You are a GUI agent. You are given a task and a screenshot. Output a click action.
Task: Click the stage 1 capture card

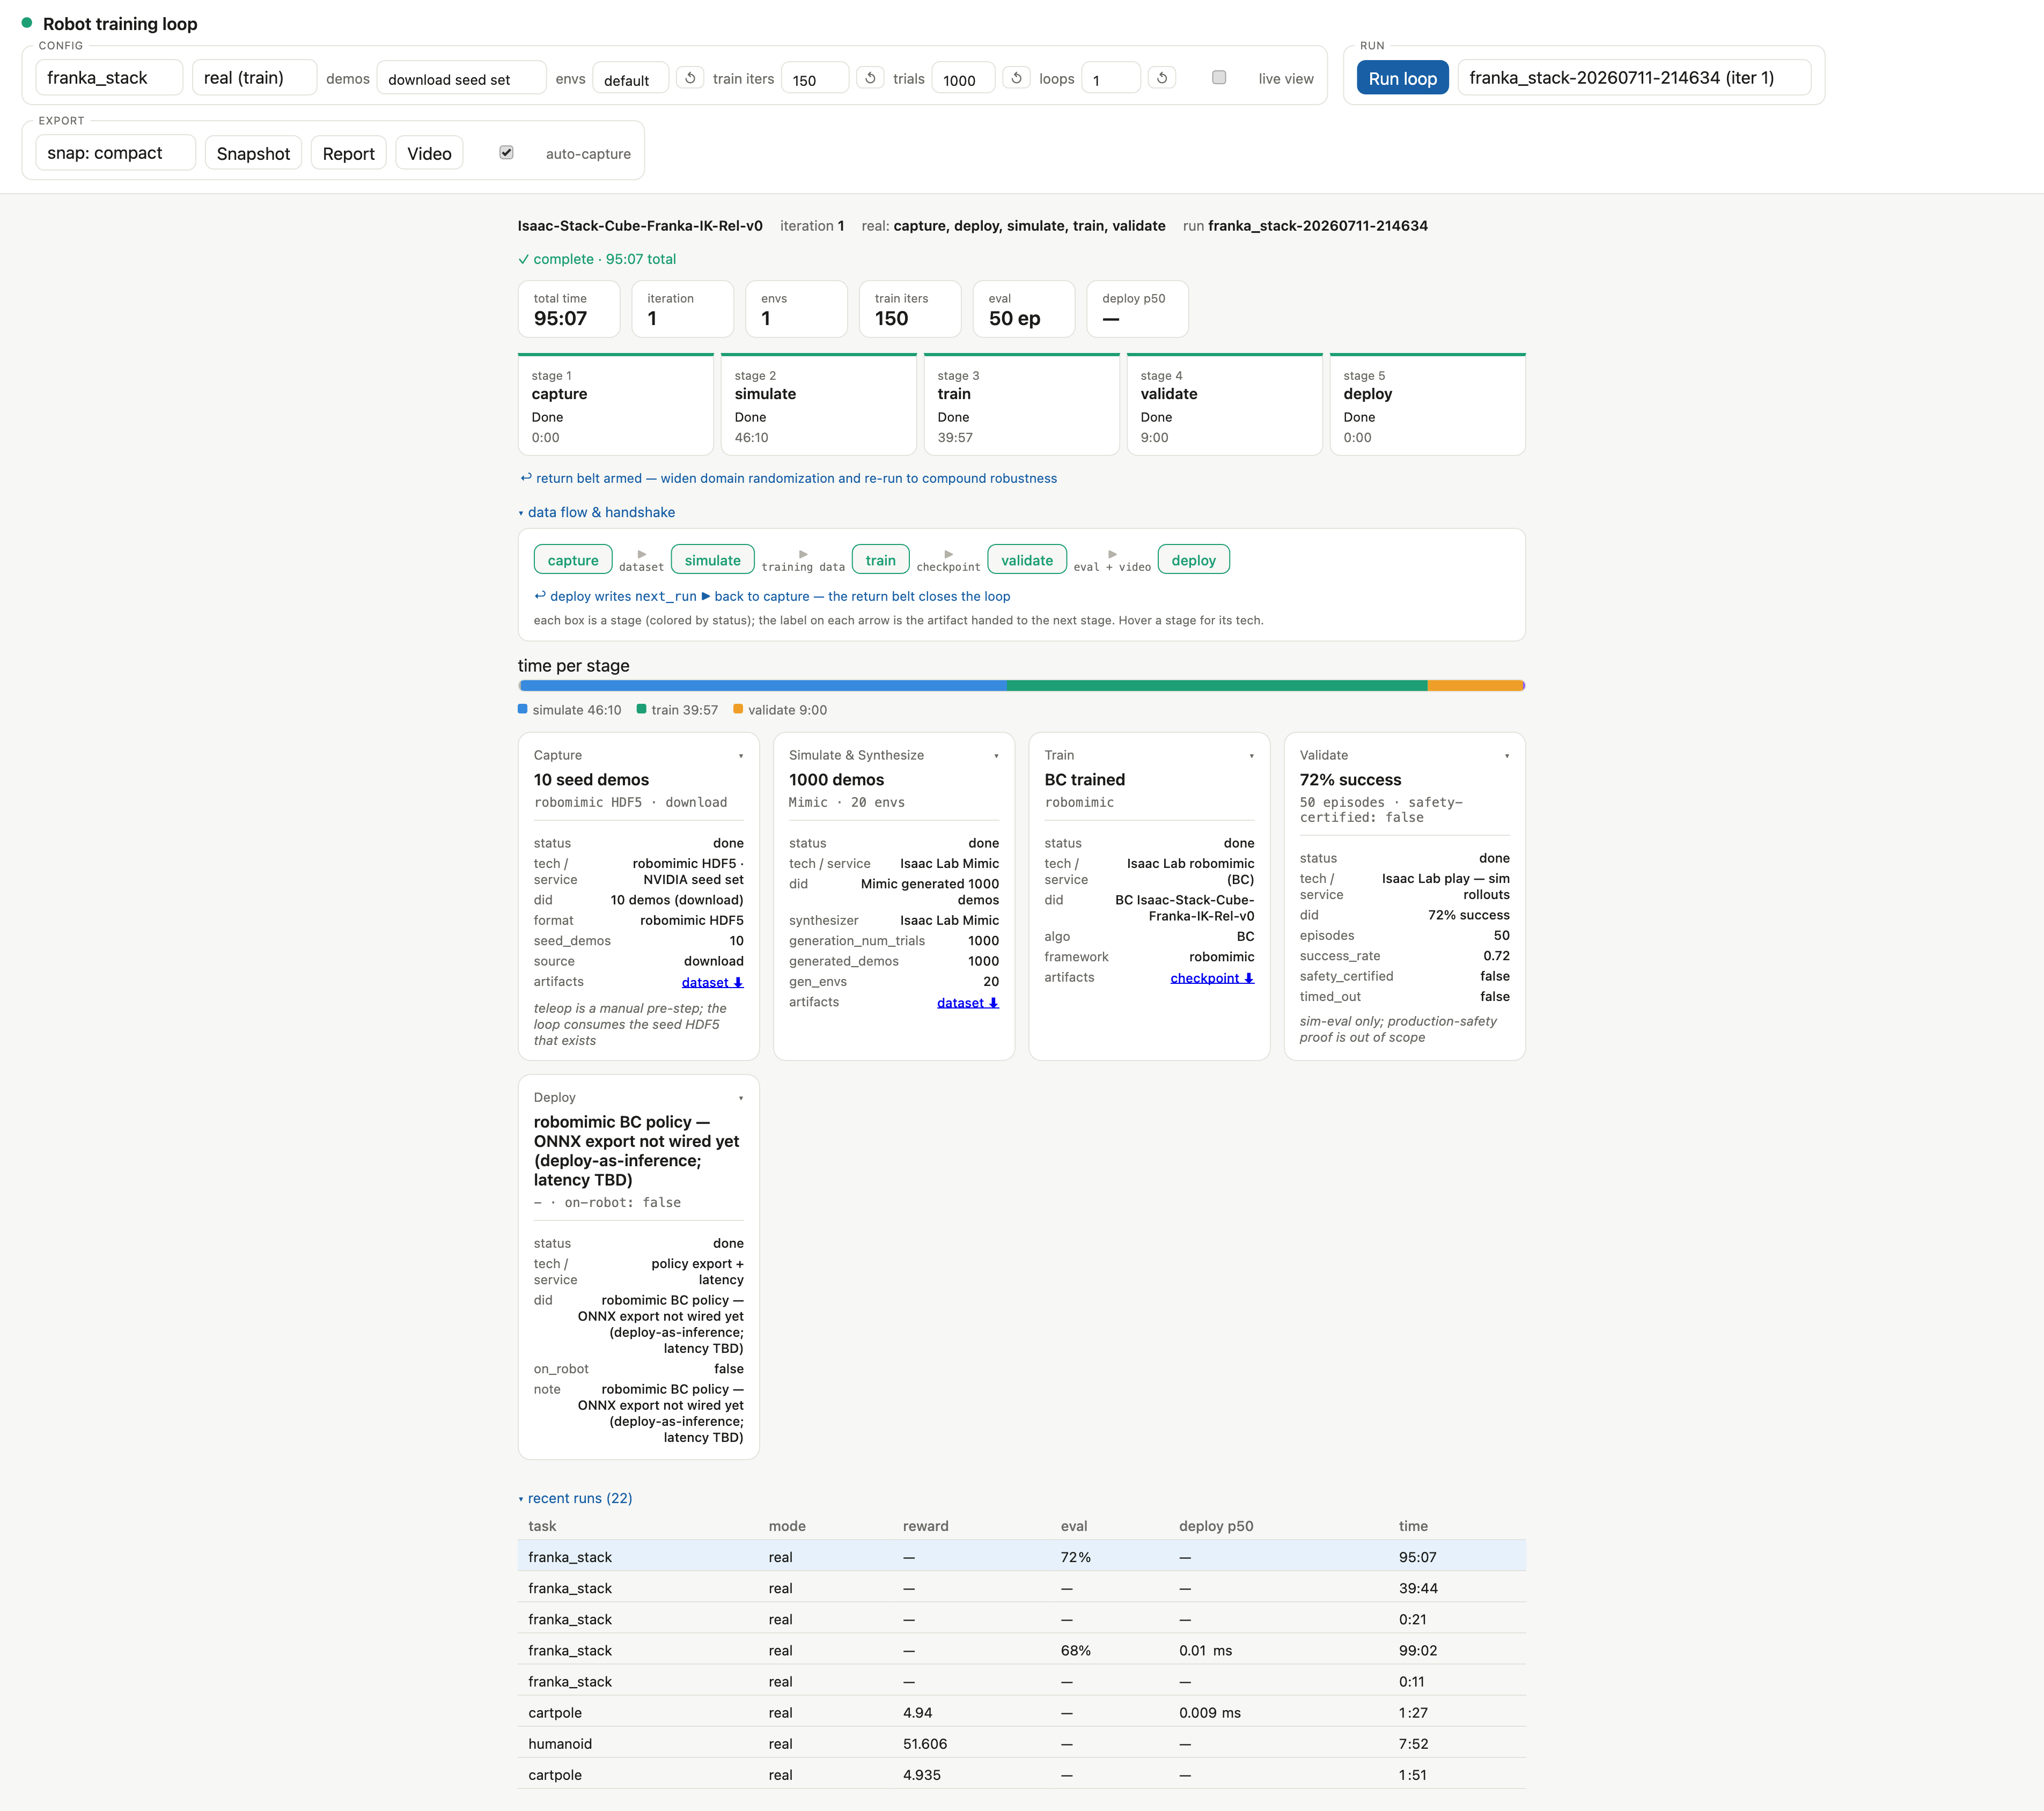coord(616,405)
